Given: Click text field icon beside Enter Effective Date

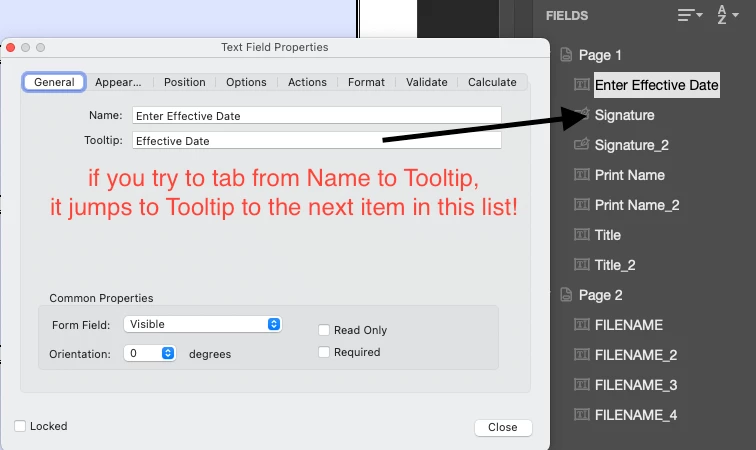Looking at the screenshot, I should 581,84.
